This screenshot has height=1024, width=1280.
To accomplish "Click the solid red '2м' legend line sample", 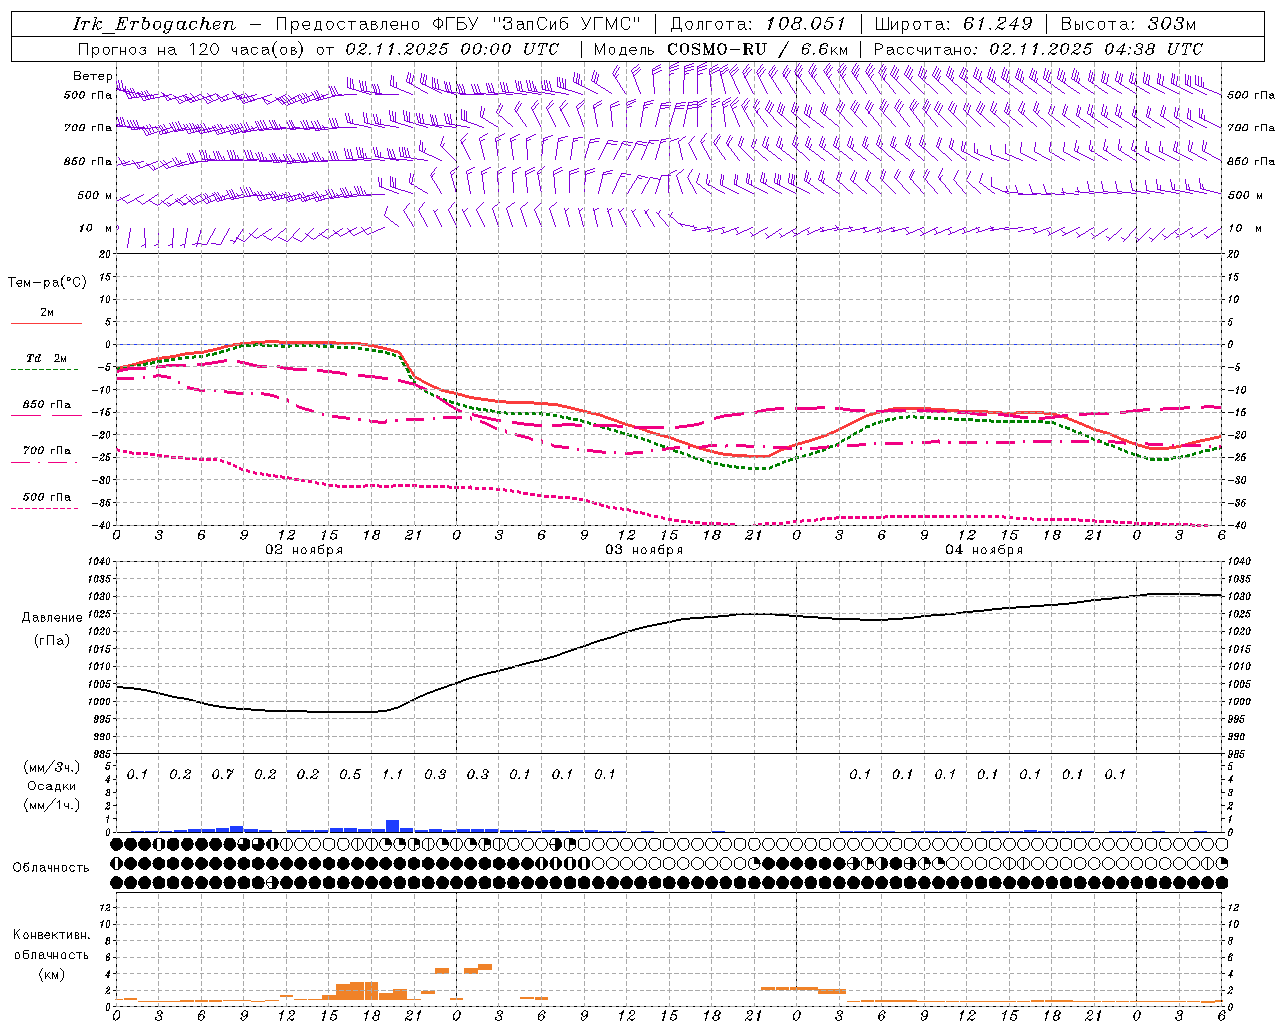I will (x=46, y=324).
